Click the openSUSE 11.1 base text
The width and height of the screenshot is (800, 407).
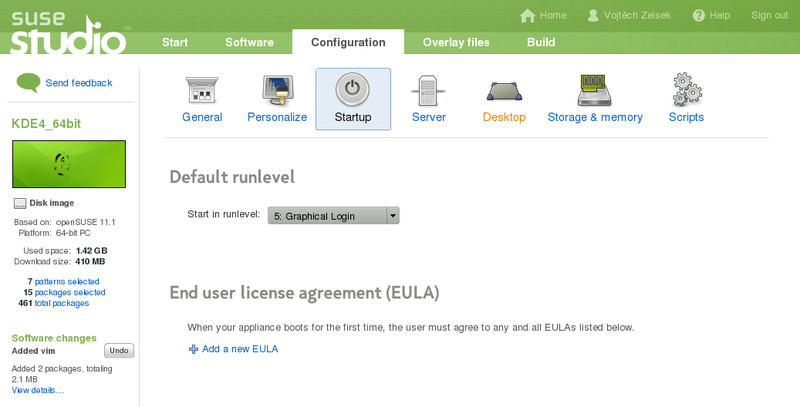[x=85, y=222]
